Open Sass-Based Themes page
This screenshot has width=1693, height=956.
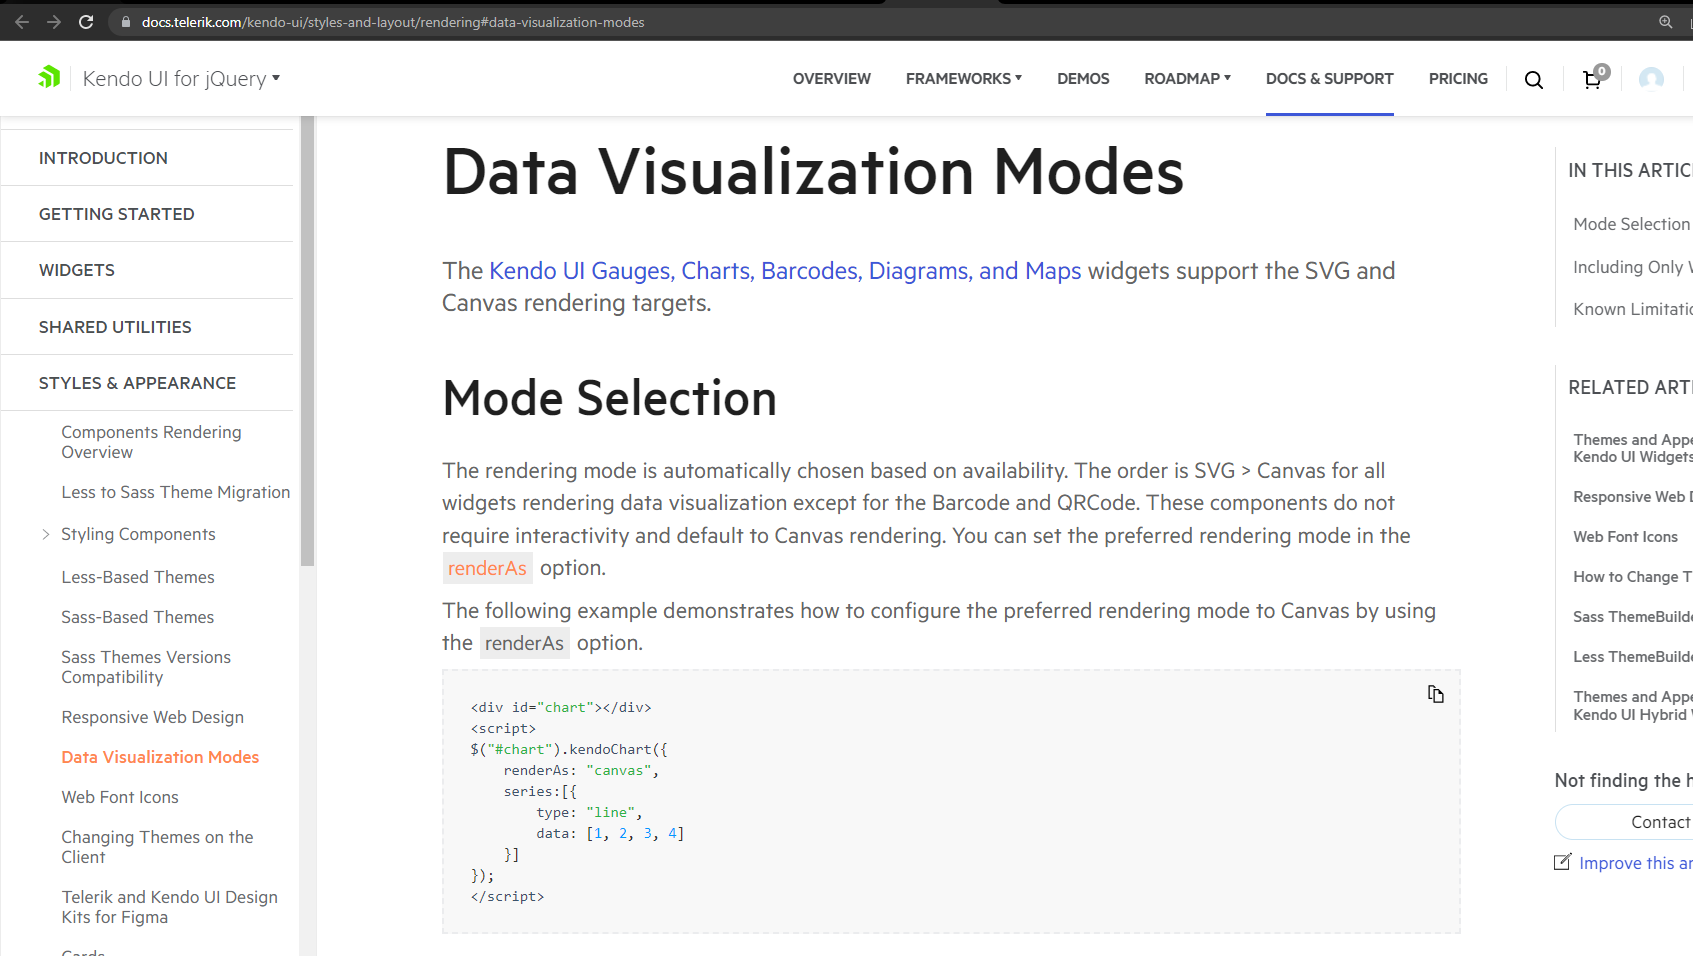[x=138, y=617]
